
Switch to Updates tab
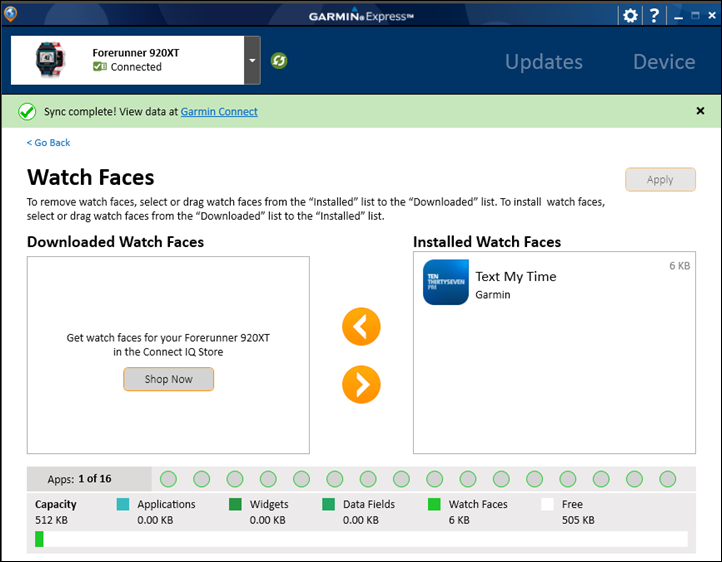point(544,62)
